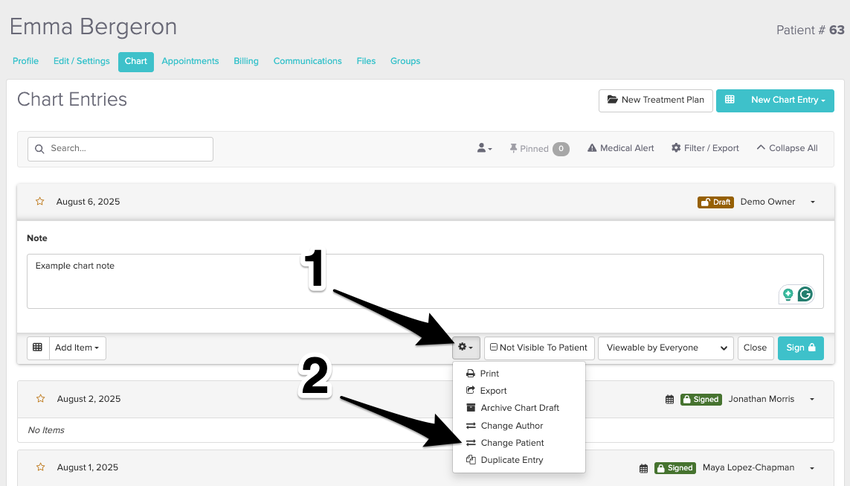Click the New Treatment Plan button
Screen dimensions: 850x486
[x=654, y=100]
